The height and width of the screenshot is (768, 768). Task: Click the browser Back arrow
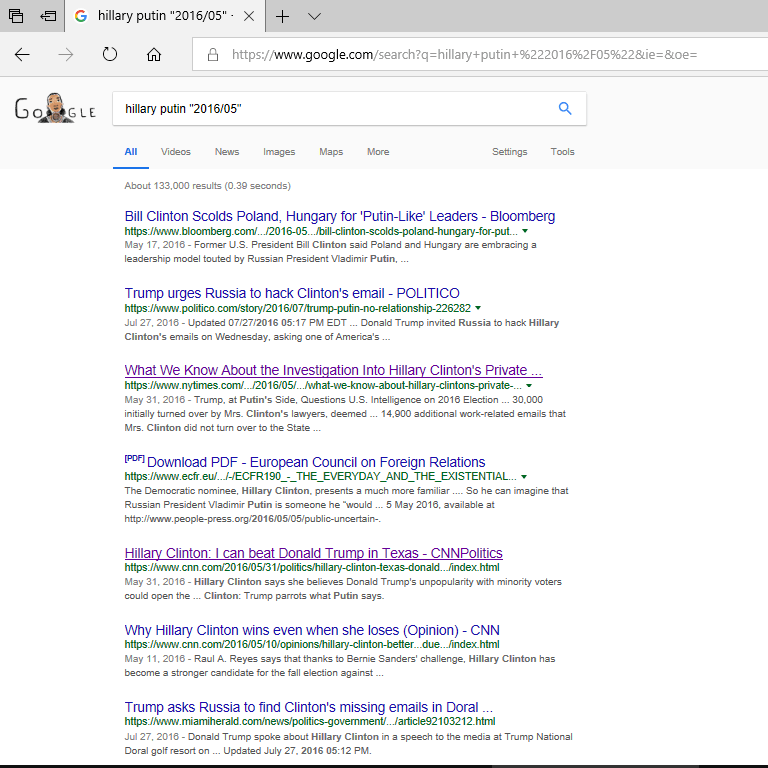22,54
